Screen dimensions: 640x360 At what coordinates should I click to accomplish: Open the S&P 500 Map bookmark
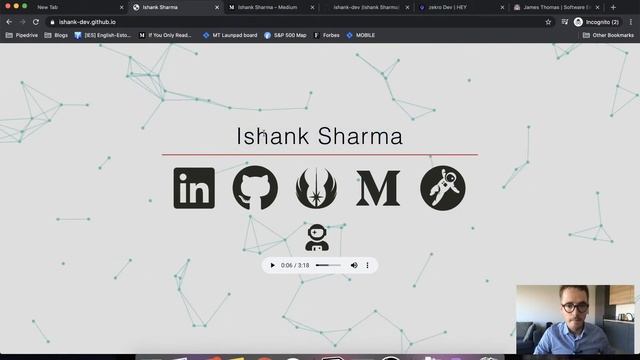[285, 36]
